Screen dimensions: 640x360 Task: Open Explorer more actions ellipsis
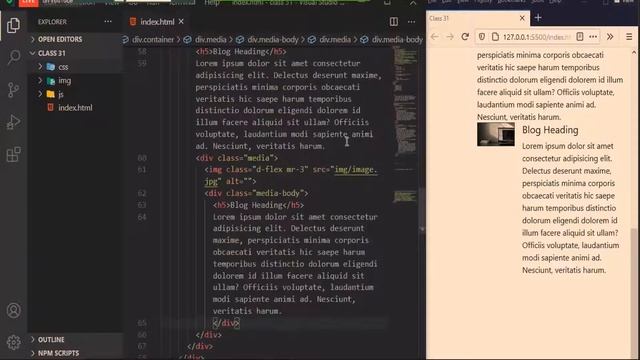click(108, 22)
